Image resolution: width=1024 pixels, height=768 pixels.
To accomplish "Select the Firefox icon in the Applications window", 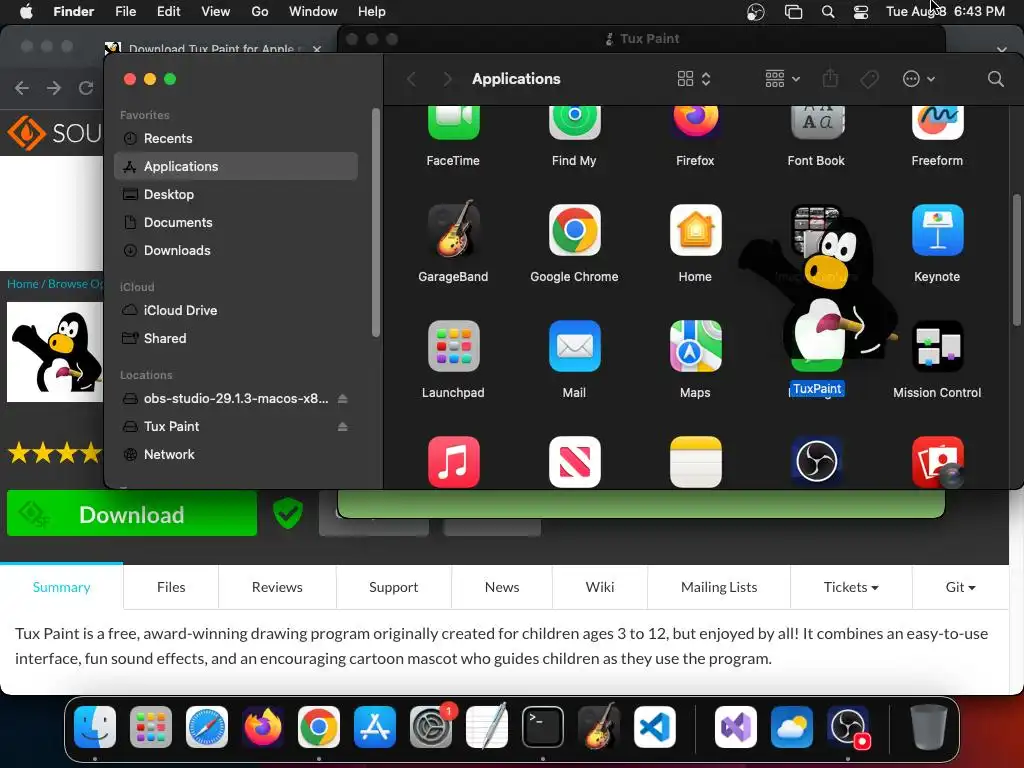I will pyautogui.click(x=695, y=123).
